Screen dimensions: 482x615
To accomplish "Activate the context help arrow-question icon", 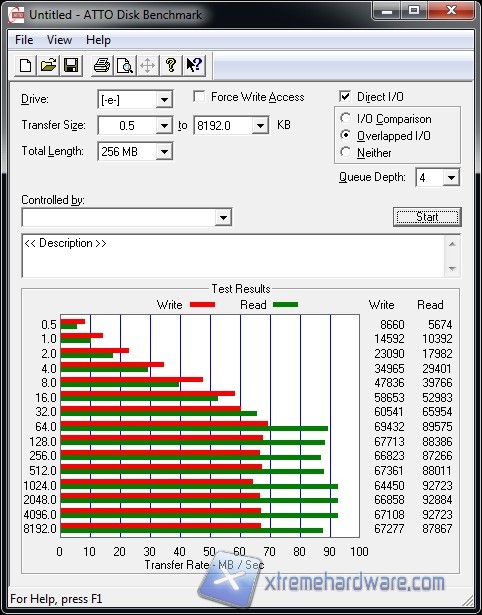I will [x=194, y=66].
